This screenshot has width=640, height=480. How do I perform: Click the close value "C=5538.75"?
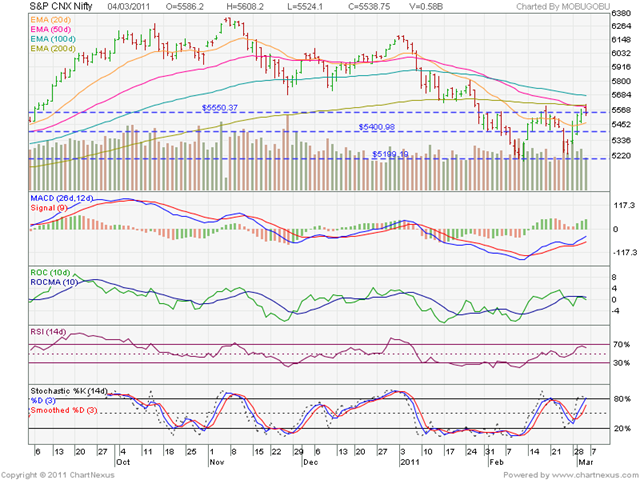coord(369,7)
